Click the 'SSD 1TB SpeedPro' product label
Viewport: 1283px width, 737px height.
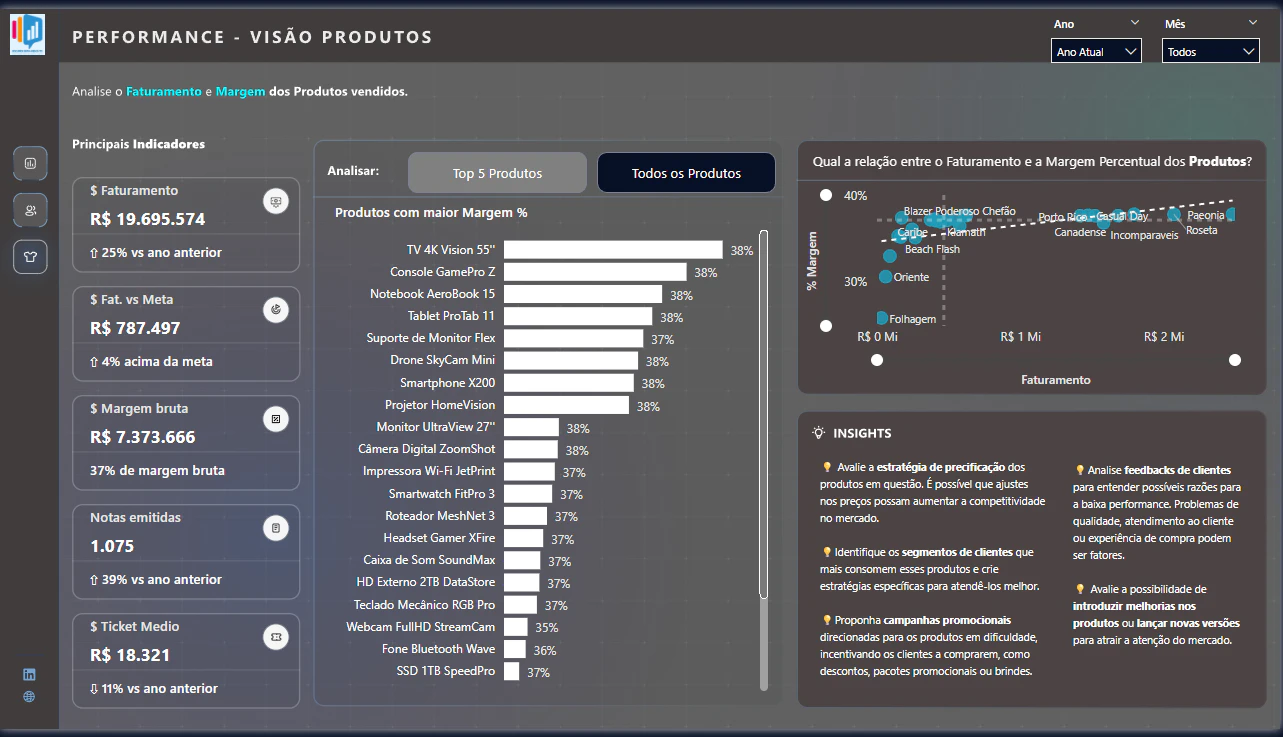446,671
